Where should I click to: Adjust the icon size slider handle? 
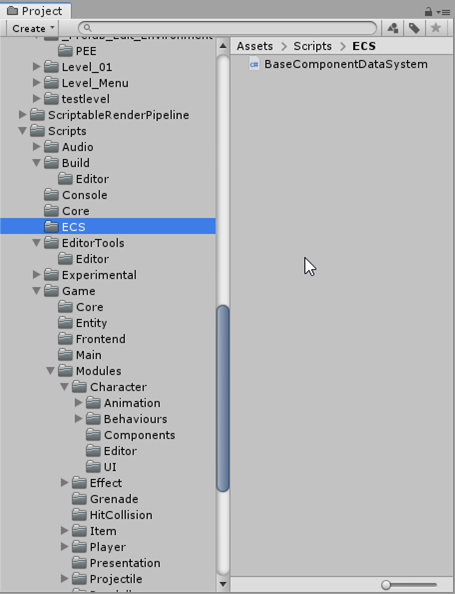(x=386, y=585)
